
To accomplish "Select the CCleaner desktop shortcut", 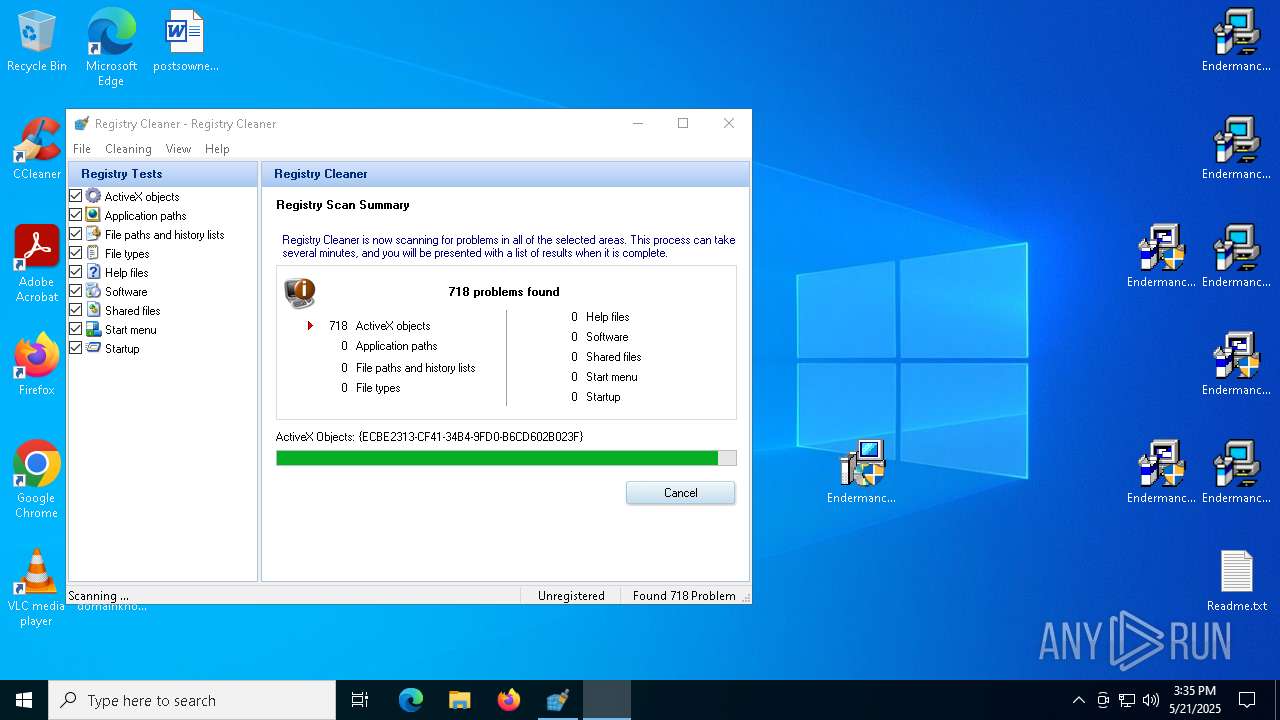I will tap(37, 149).
